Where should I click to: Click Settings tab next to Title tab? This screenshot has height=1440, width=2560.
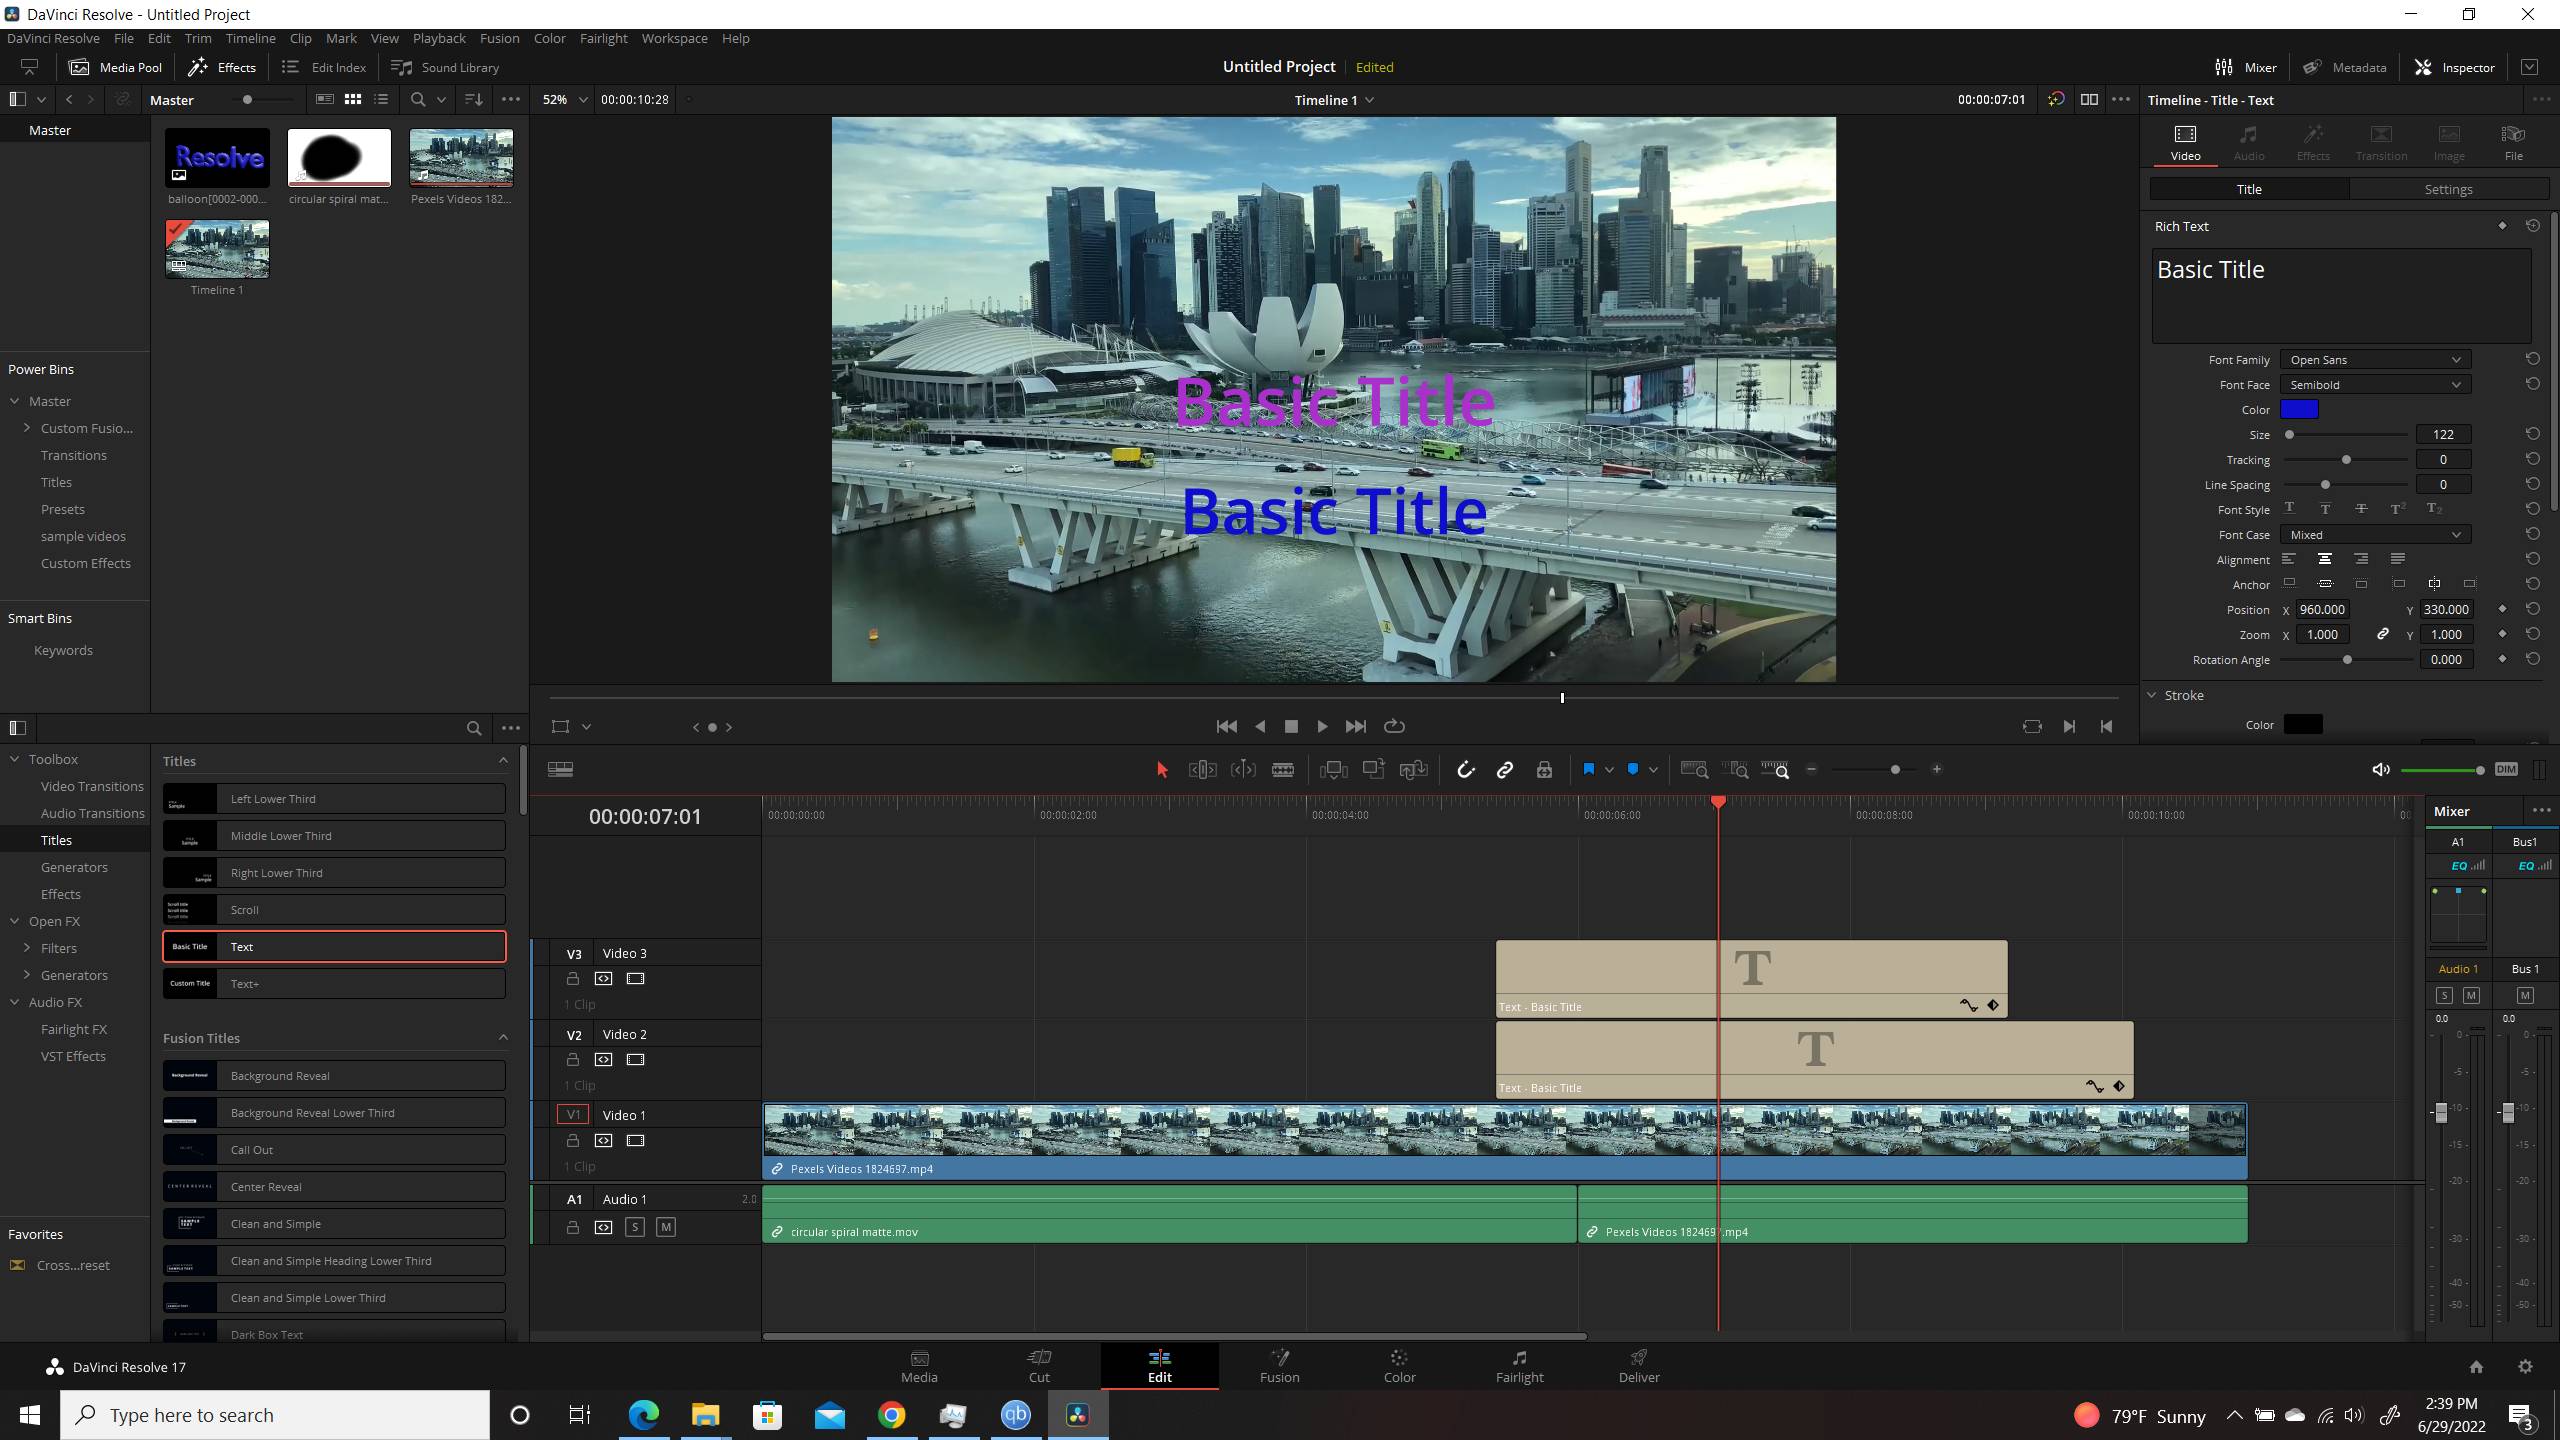tap(2447, 190)
